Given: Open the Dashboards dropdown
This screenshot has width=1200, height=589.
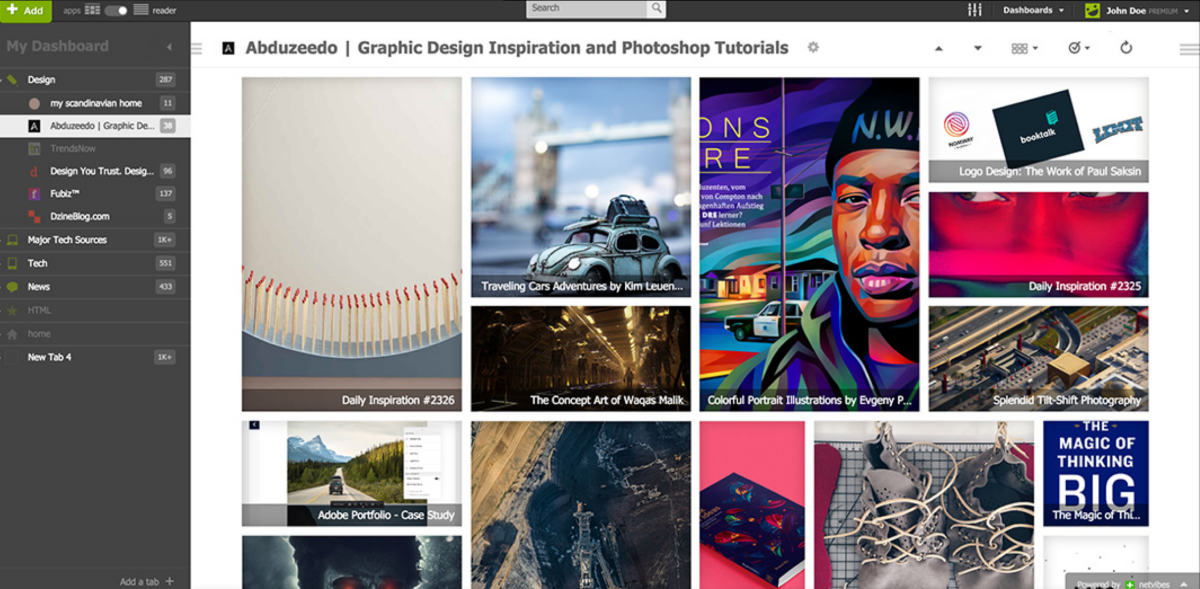Looking at the screenshot, I should click(1033, 10).
